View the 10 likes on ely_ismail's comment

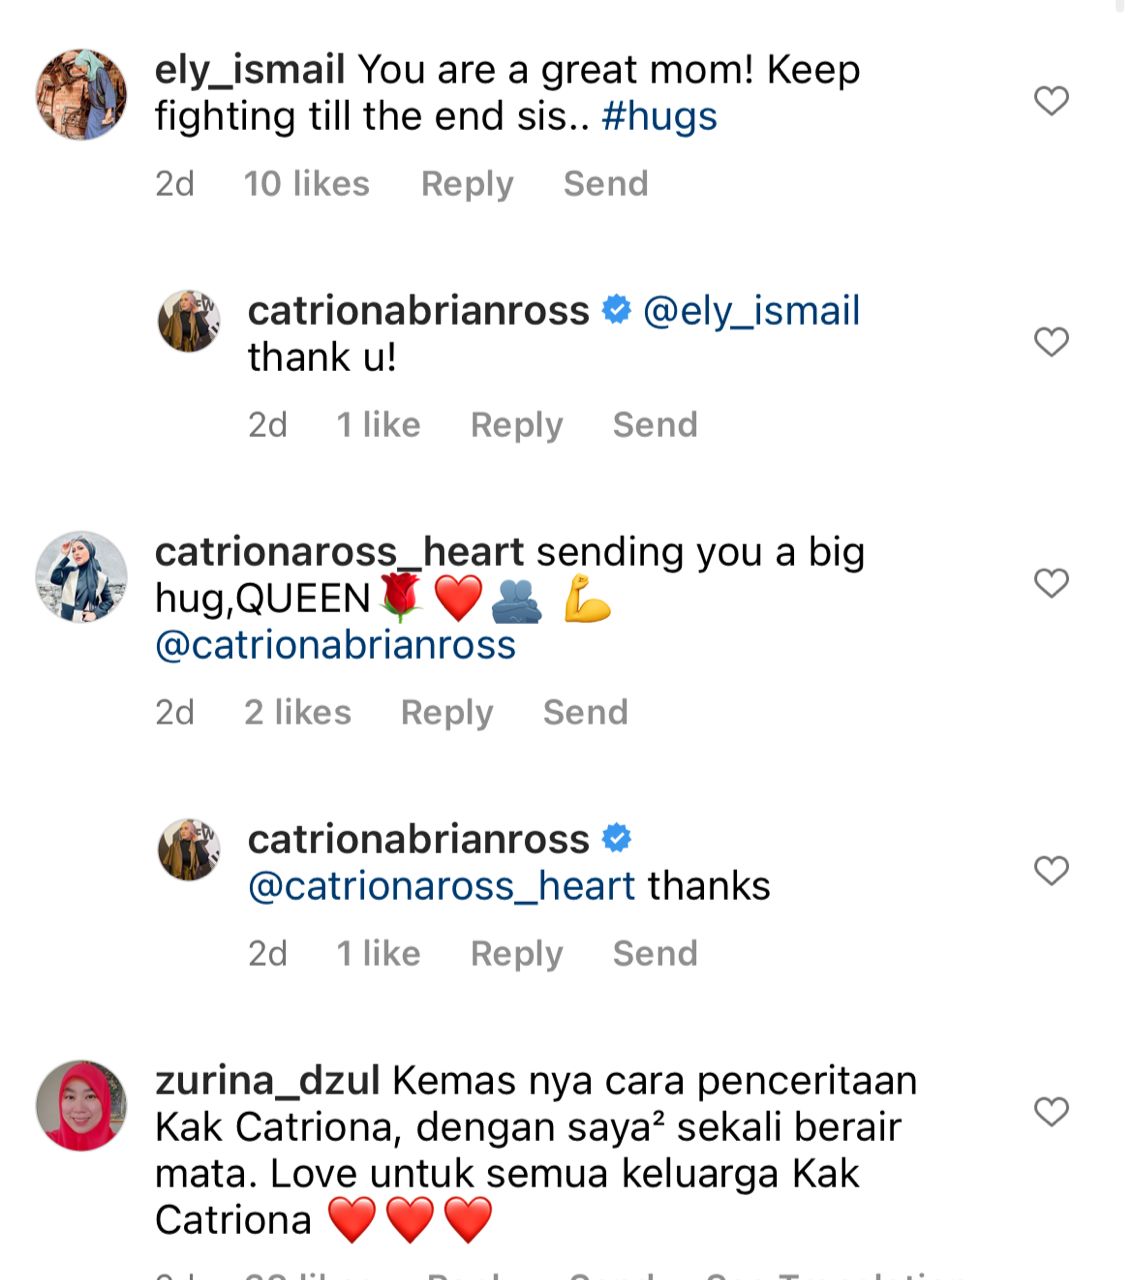pos(307,183)
